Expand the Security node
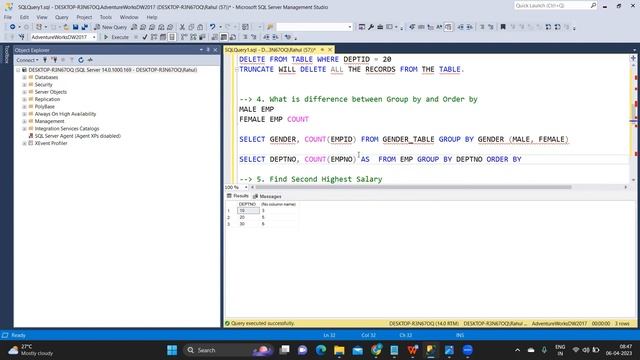This screenshot has height=360, width=640. 24,84
